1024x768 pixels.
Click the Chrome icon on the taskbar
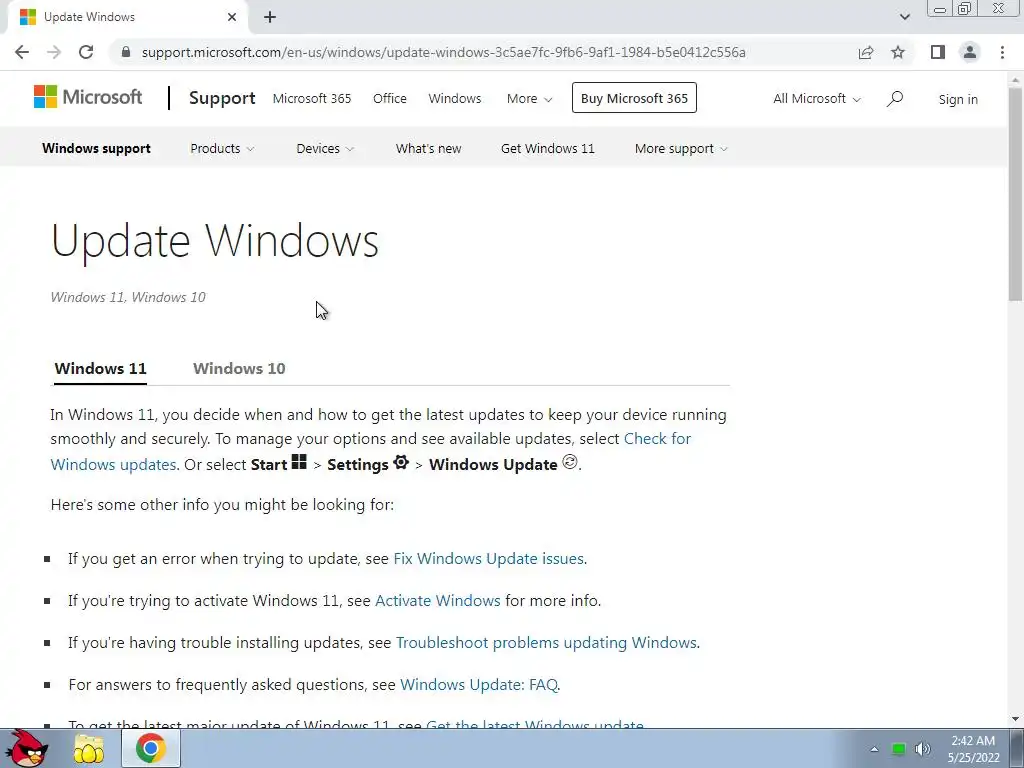pyautogui.click(x=150, y=748)
